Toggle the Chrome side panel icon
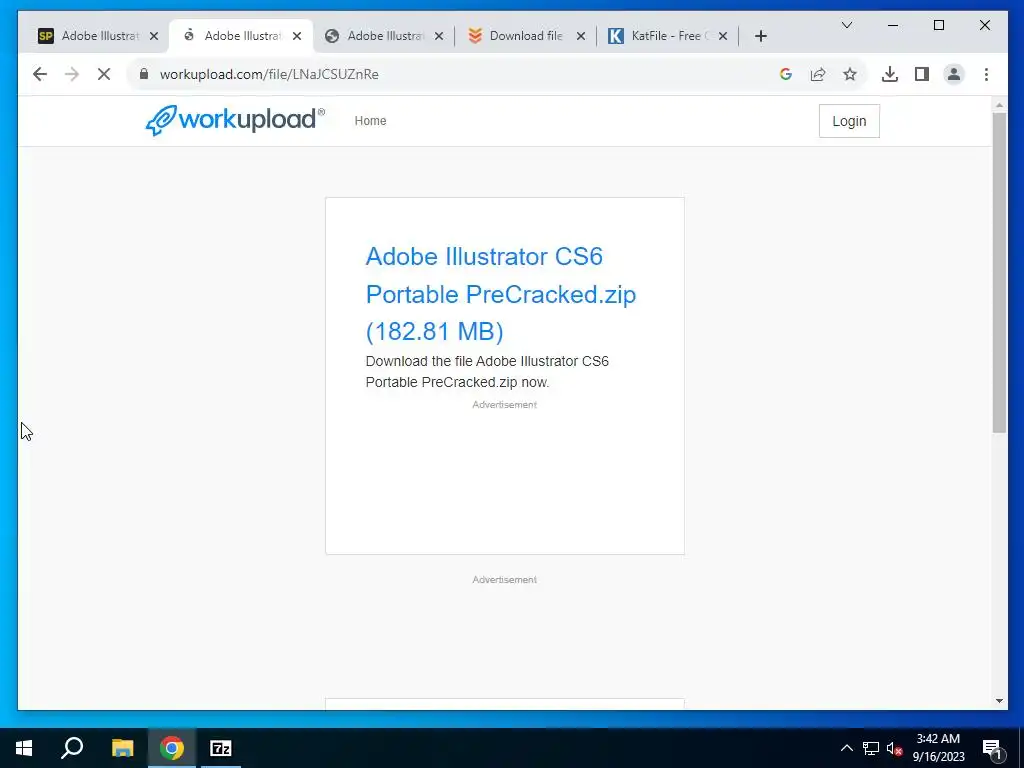This screenshot has height=768, width=1024. pyautogui.click(x=921, y=74)
